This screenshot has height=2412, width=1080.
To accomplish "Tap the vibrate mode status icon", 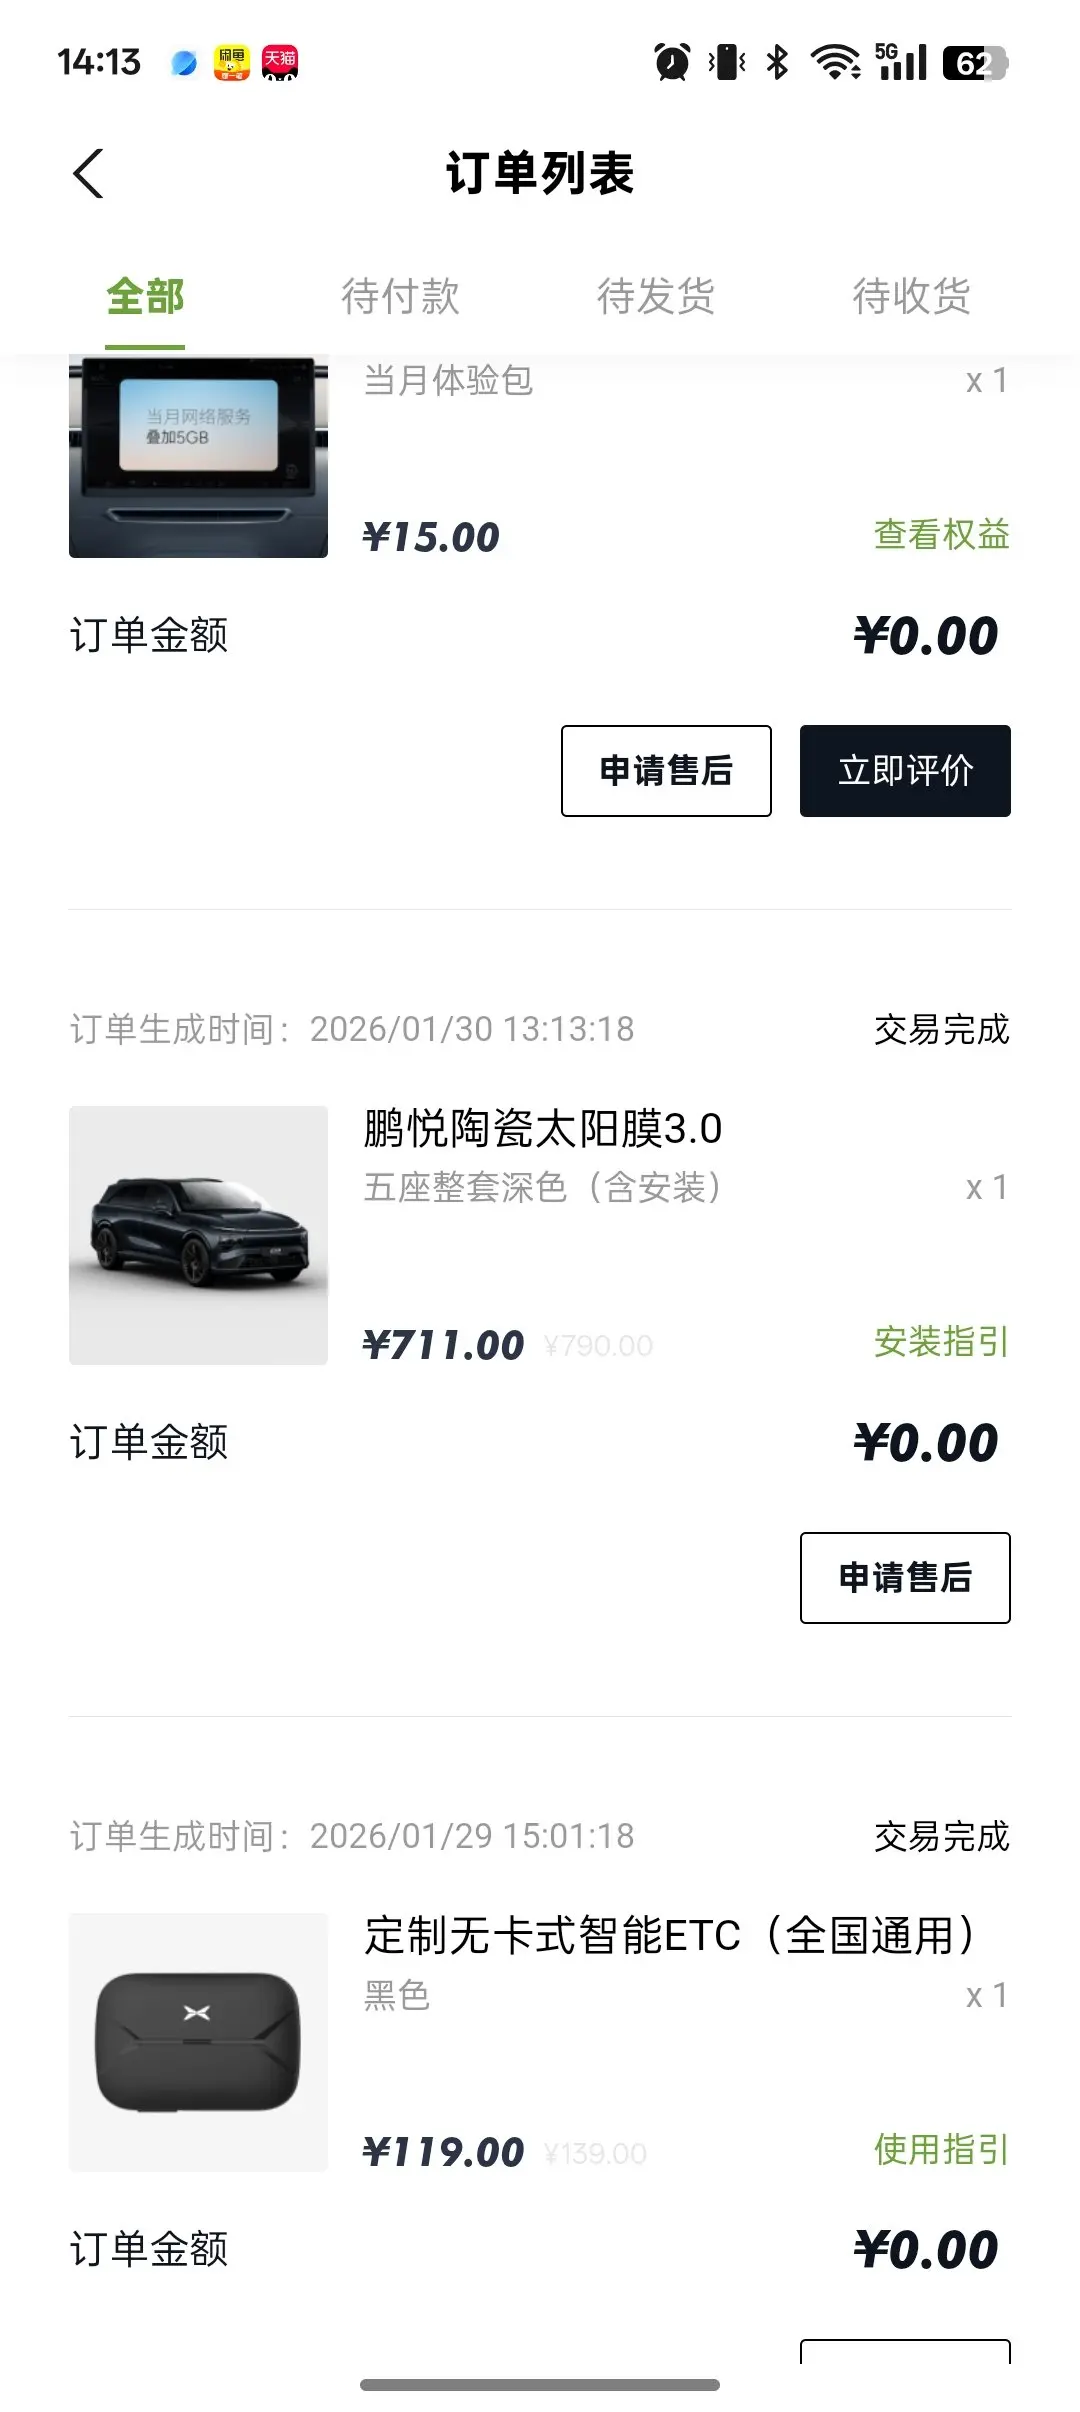I will pos(727,63).
